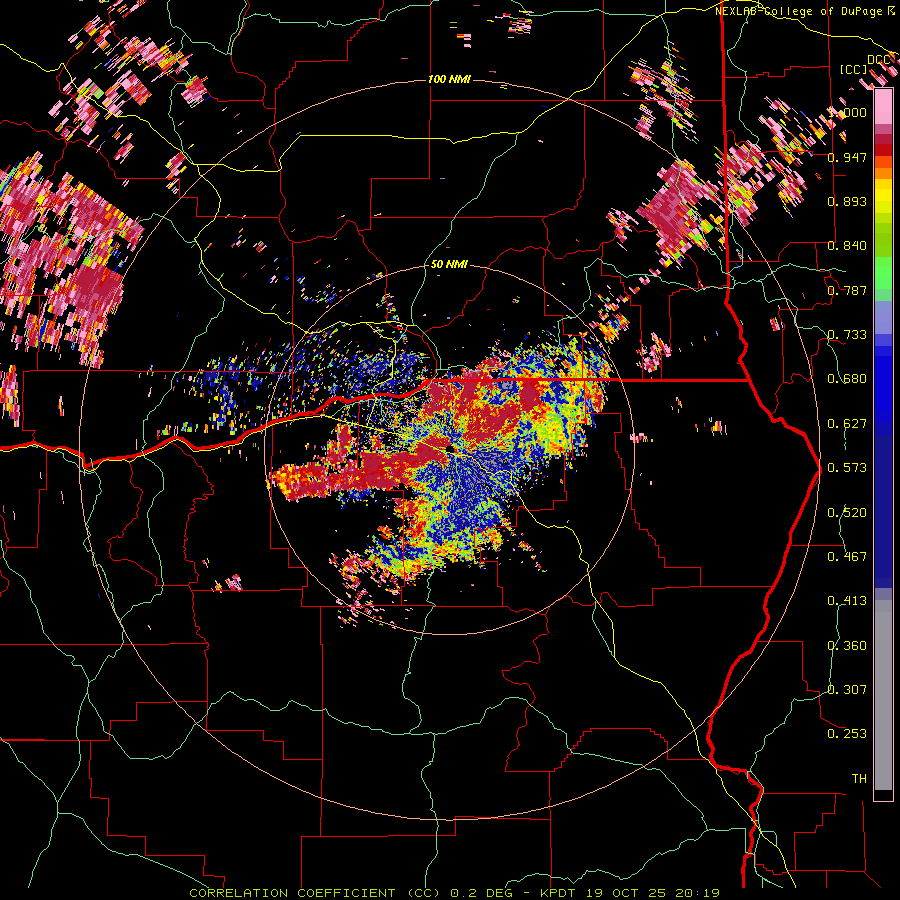Click the 0.360 scale value

tap(847, 645)
